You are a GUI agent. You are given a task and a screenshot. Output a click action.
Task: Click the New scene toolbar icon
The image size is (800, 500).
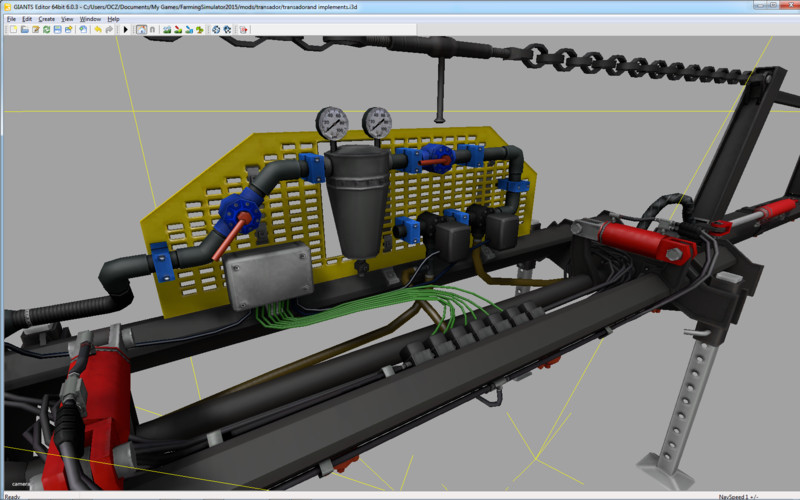coord(13,30)
